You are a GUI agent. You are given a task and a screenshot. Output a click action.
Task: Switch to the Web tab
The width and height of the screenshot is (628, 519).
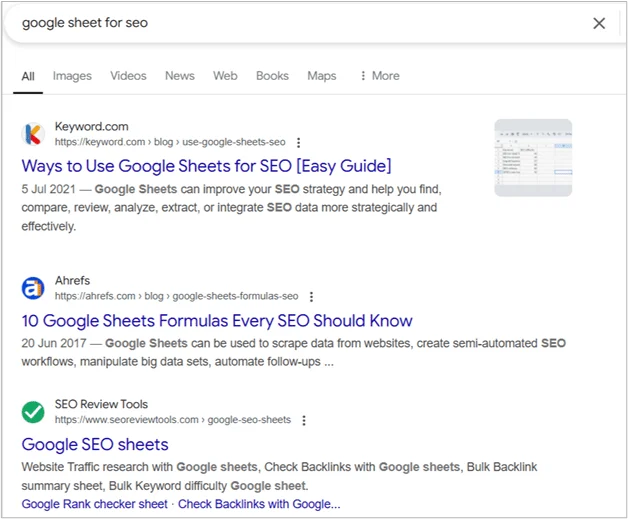click(x=225, y=76)
